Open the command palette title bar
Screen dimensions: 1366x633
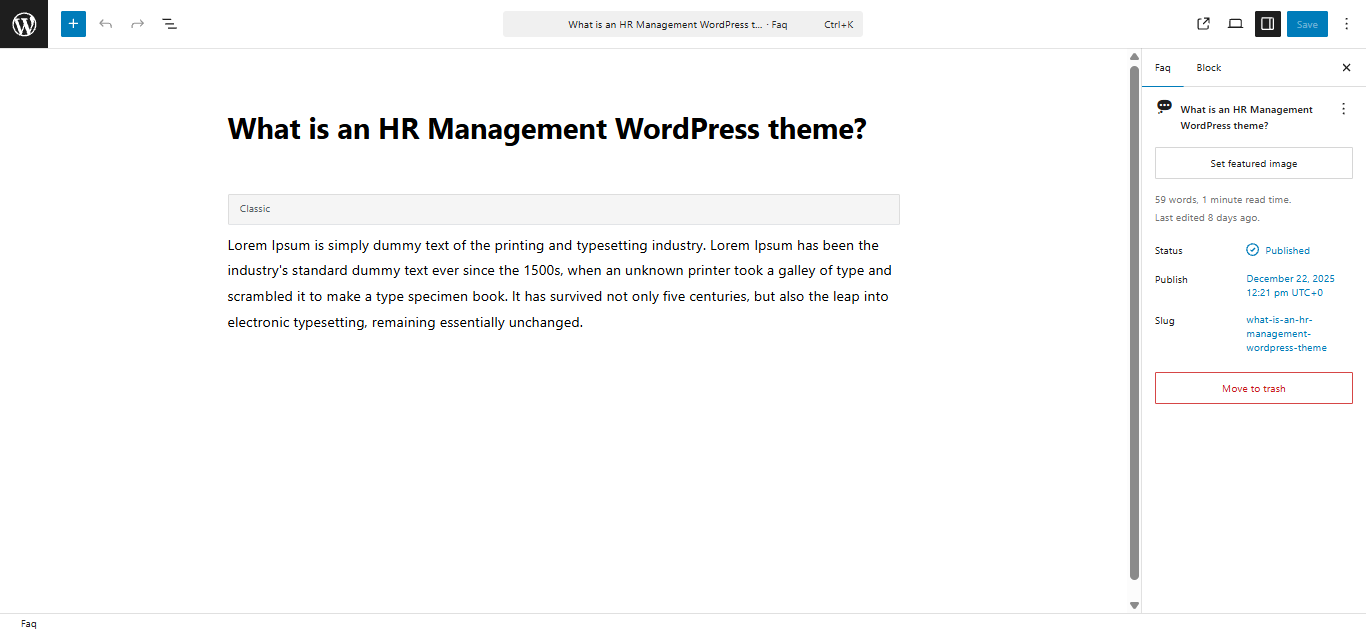click(682, 24)
